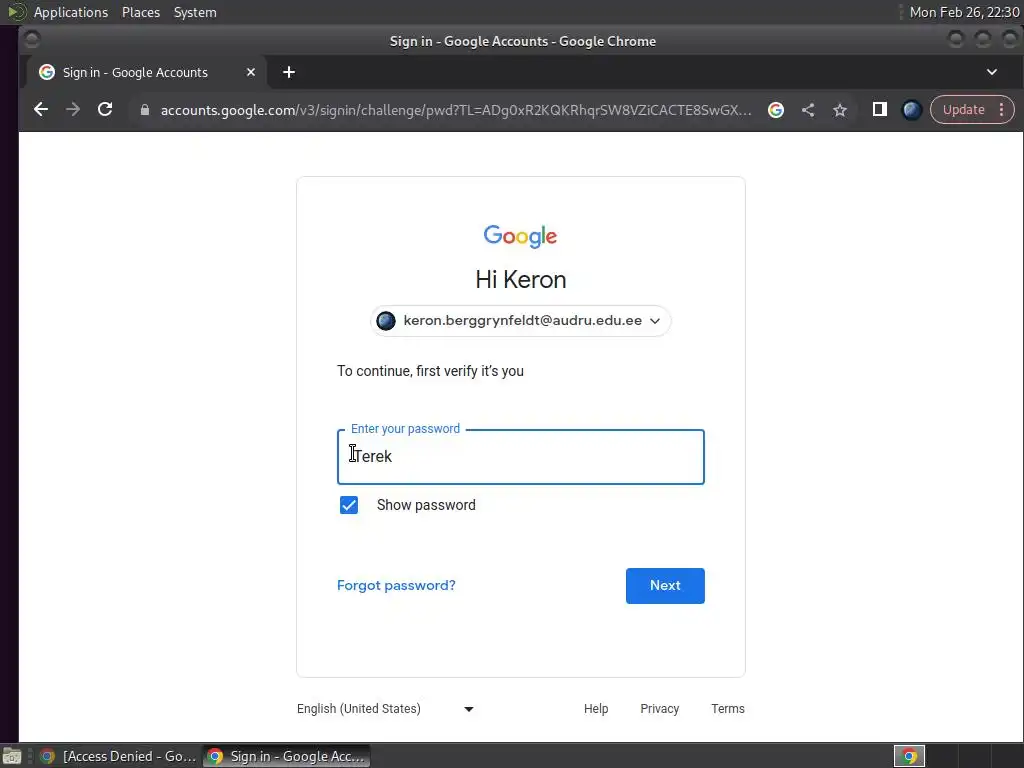The image size is (1024, 768).
Task: Click the show desktop icon in taskbar
Action: (x=12, y=756)
